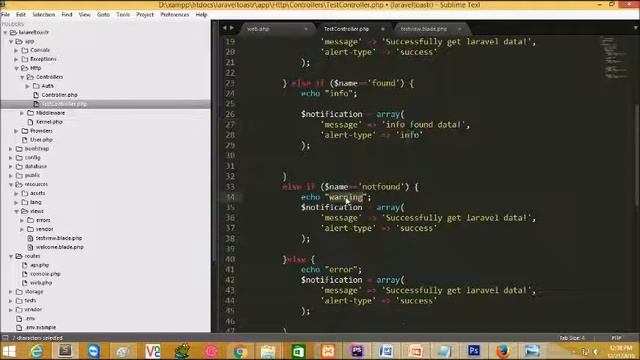Expand the public folder
The width and height of the screenshot is (640, 360).
click(11, 176)
